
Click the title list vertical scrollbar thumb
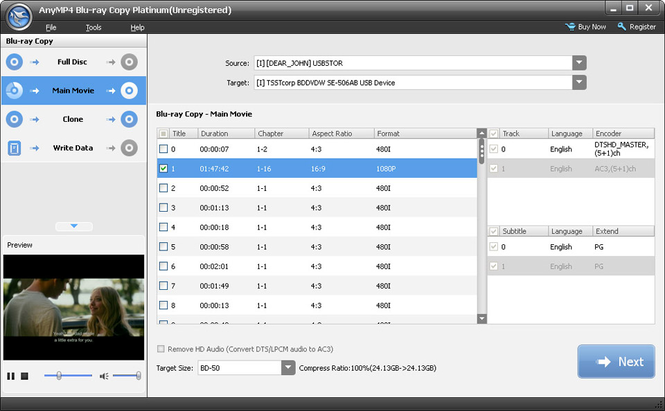[x=482, y=151]
